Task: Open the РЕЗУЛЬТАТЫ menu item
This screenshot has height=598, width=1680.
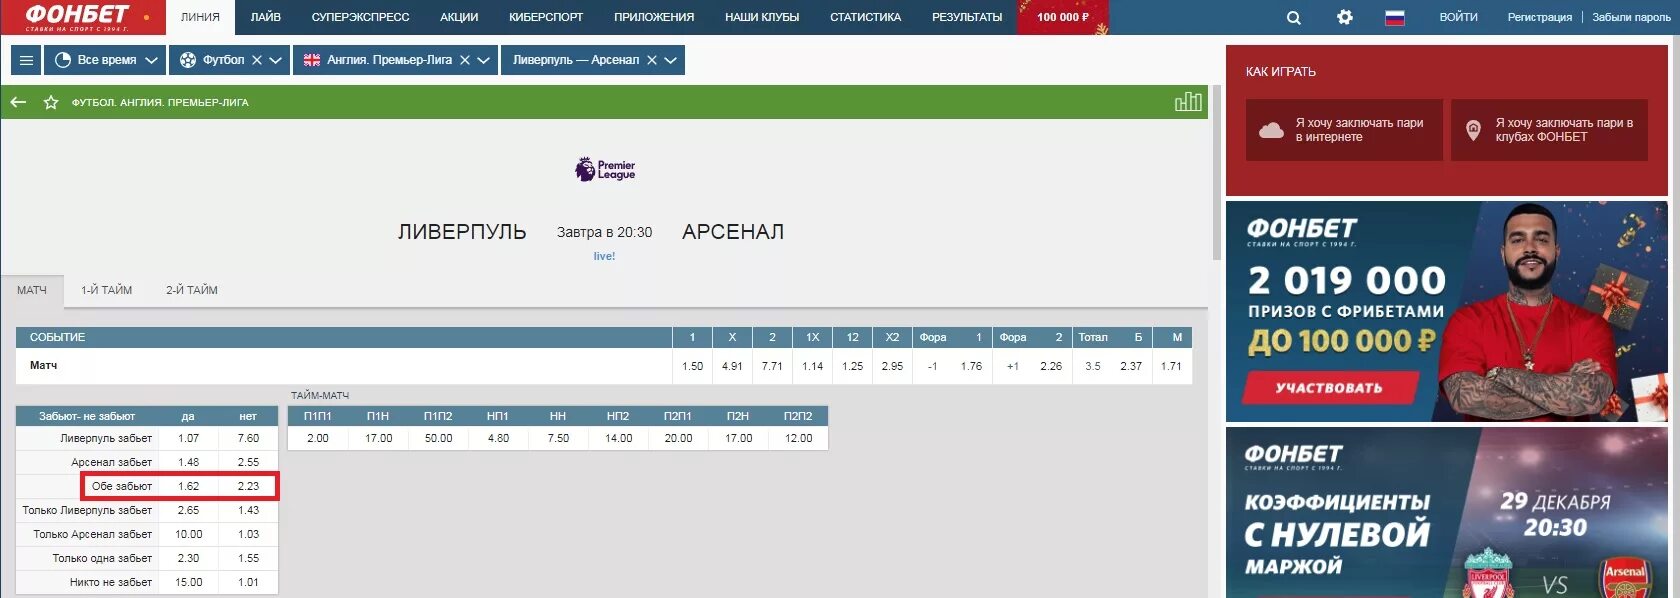Action: point(967,17)
